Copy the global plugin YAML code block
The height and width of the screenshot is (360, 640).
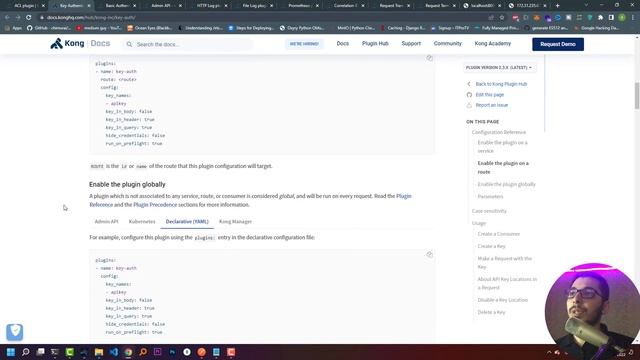coord(429,255)
